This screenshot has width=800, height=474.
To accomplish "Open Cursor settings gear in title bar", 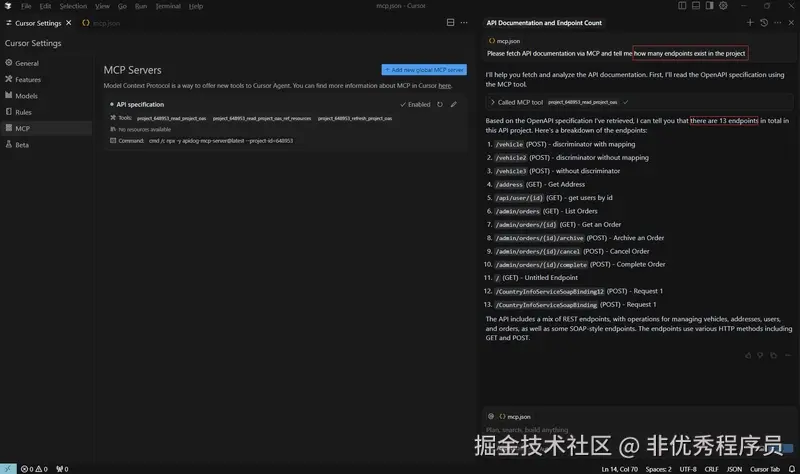I will pyautogui.click(x=723, y=6).
